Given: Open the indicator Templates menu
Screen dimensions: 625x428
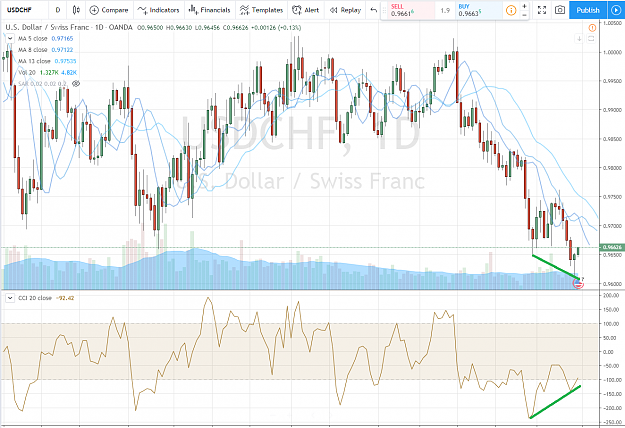Looking at the screenshot, I should tap(261, 10).
